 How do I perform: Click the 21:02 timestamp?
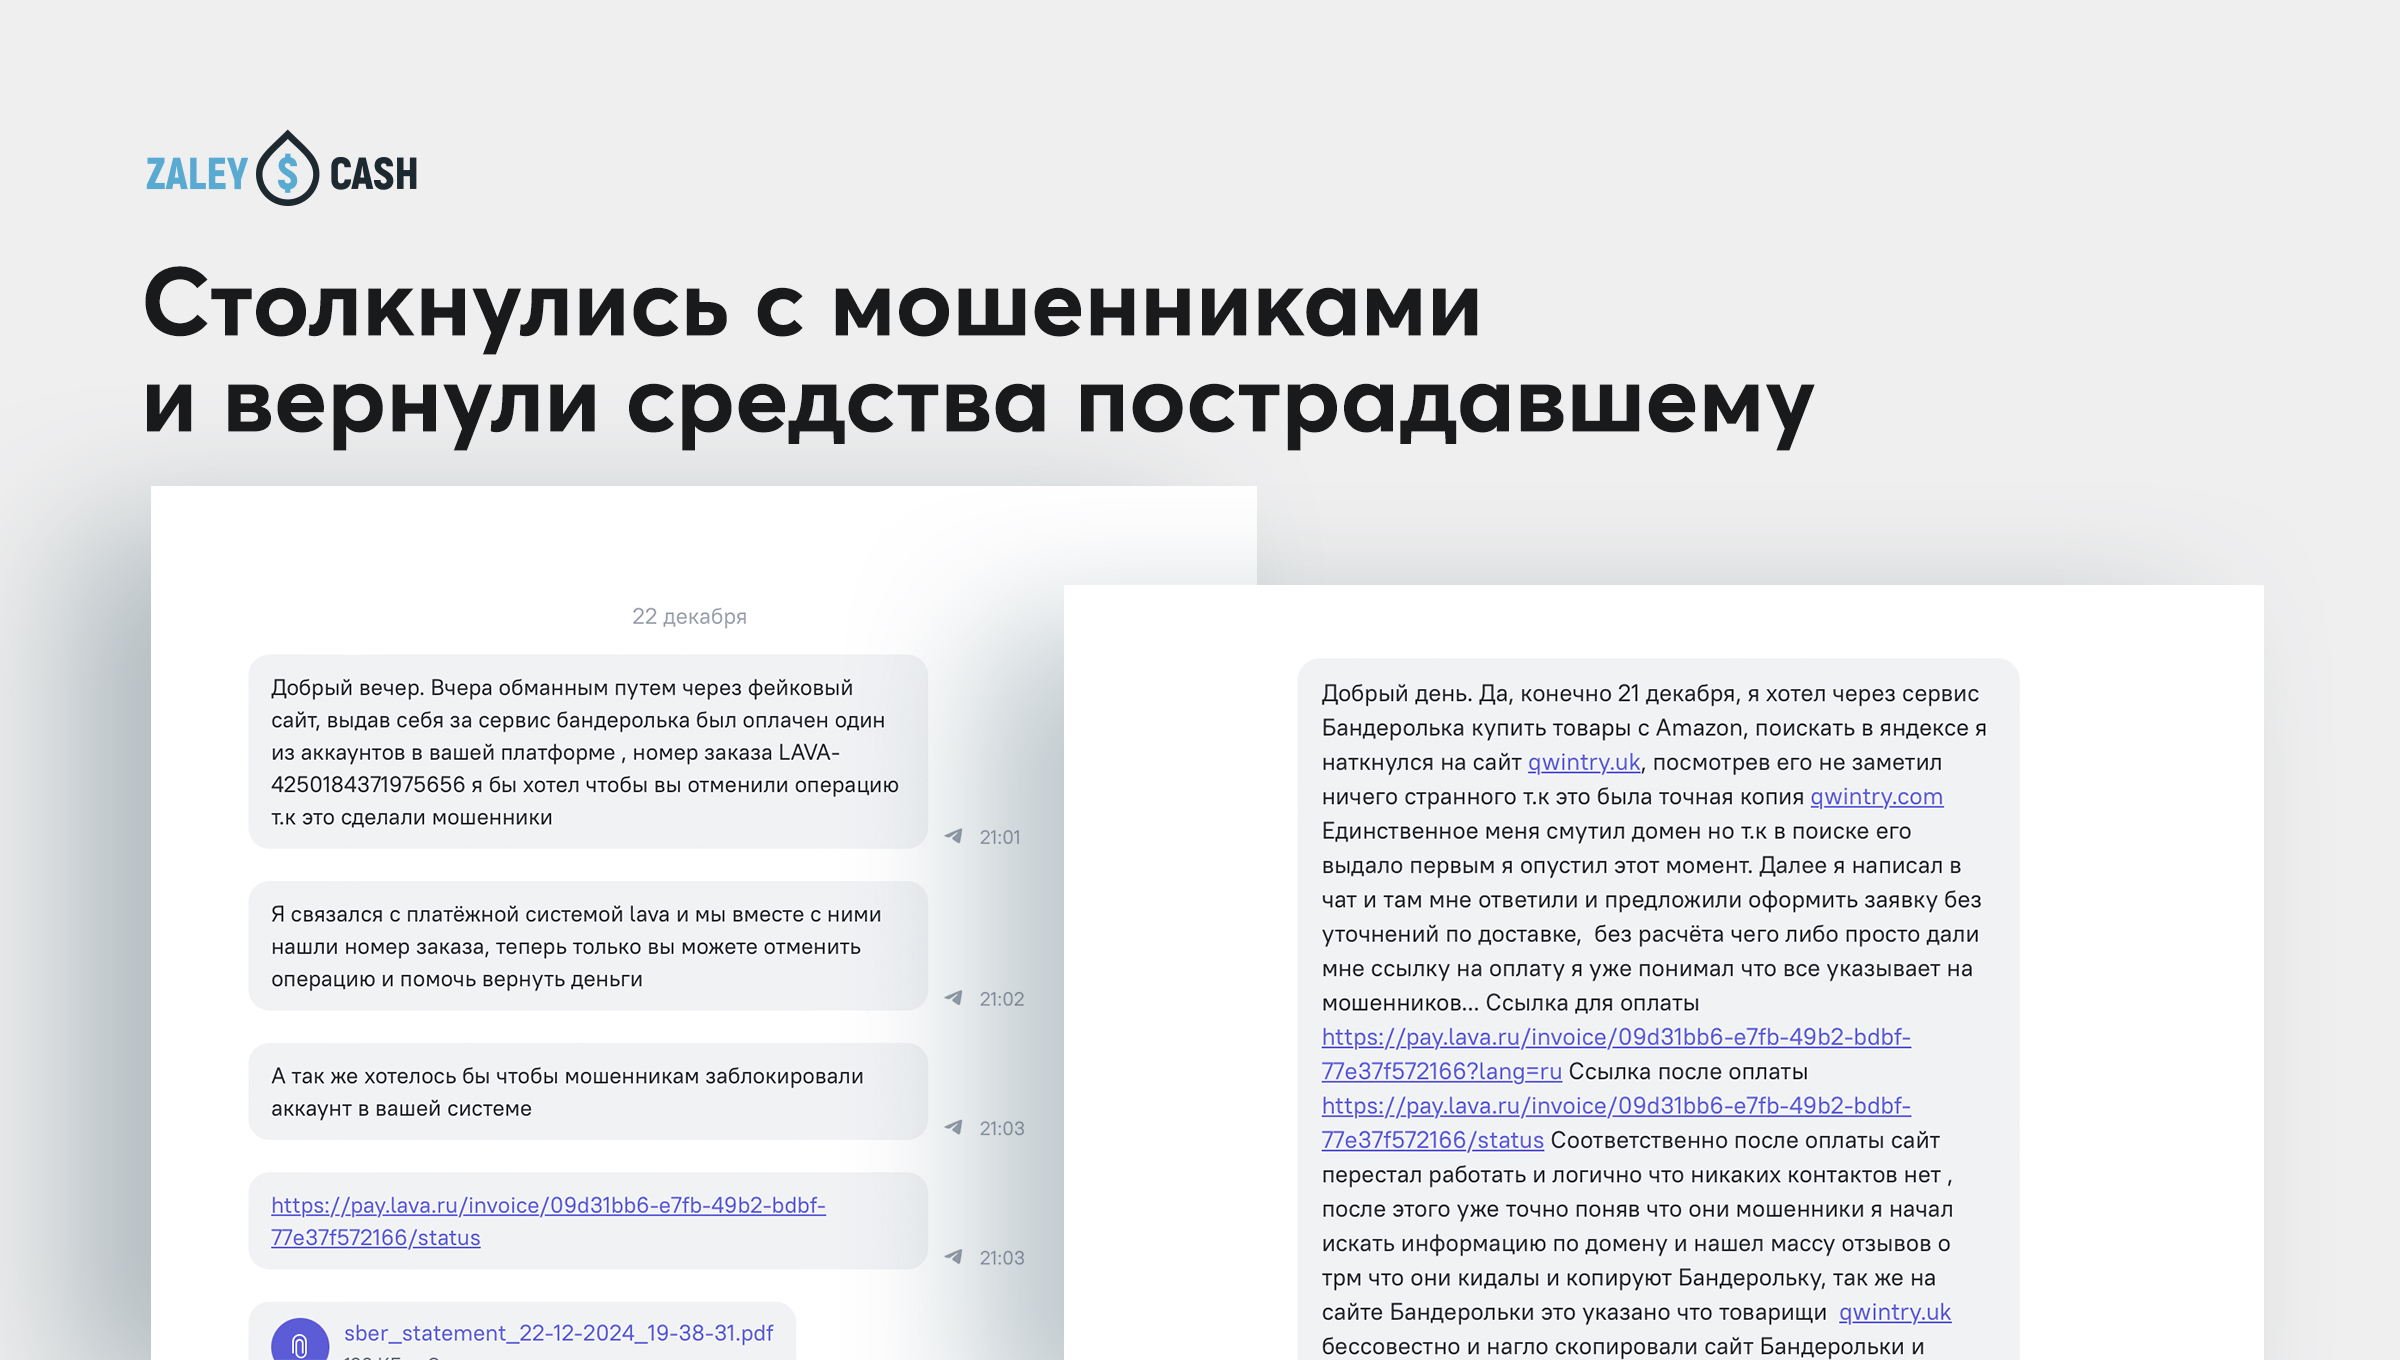[x=1002, y=999]
